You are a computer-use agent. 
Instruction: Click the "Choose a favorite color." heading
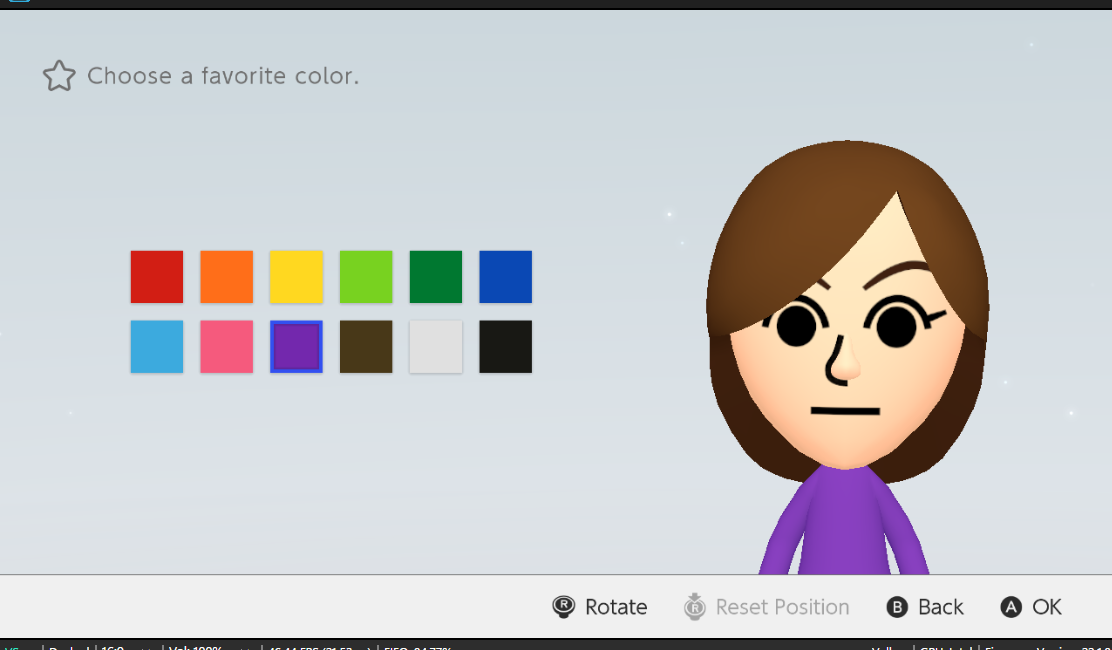click(223, 76)
